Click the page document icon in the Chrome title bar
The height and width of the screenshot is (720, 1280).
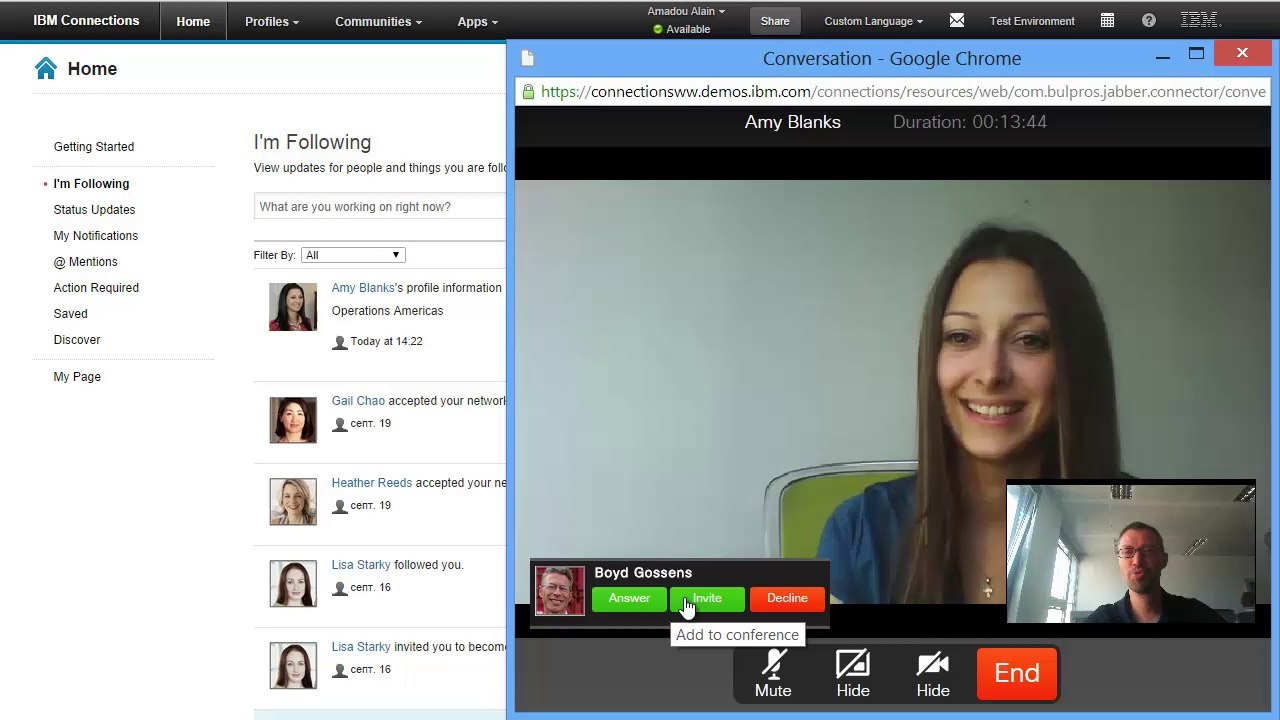coord(528,58)
